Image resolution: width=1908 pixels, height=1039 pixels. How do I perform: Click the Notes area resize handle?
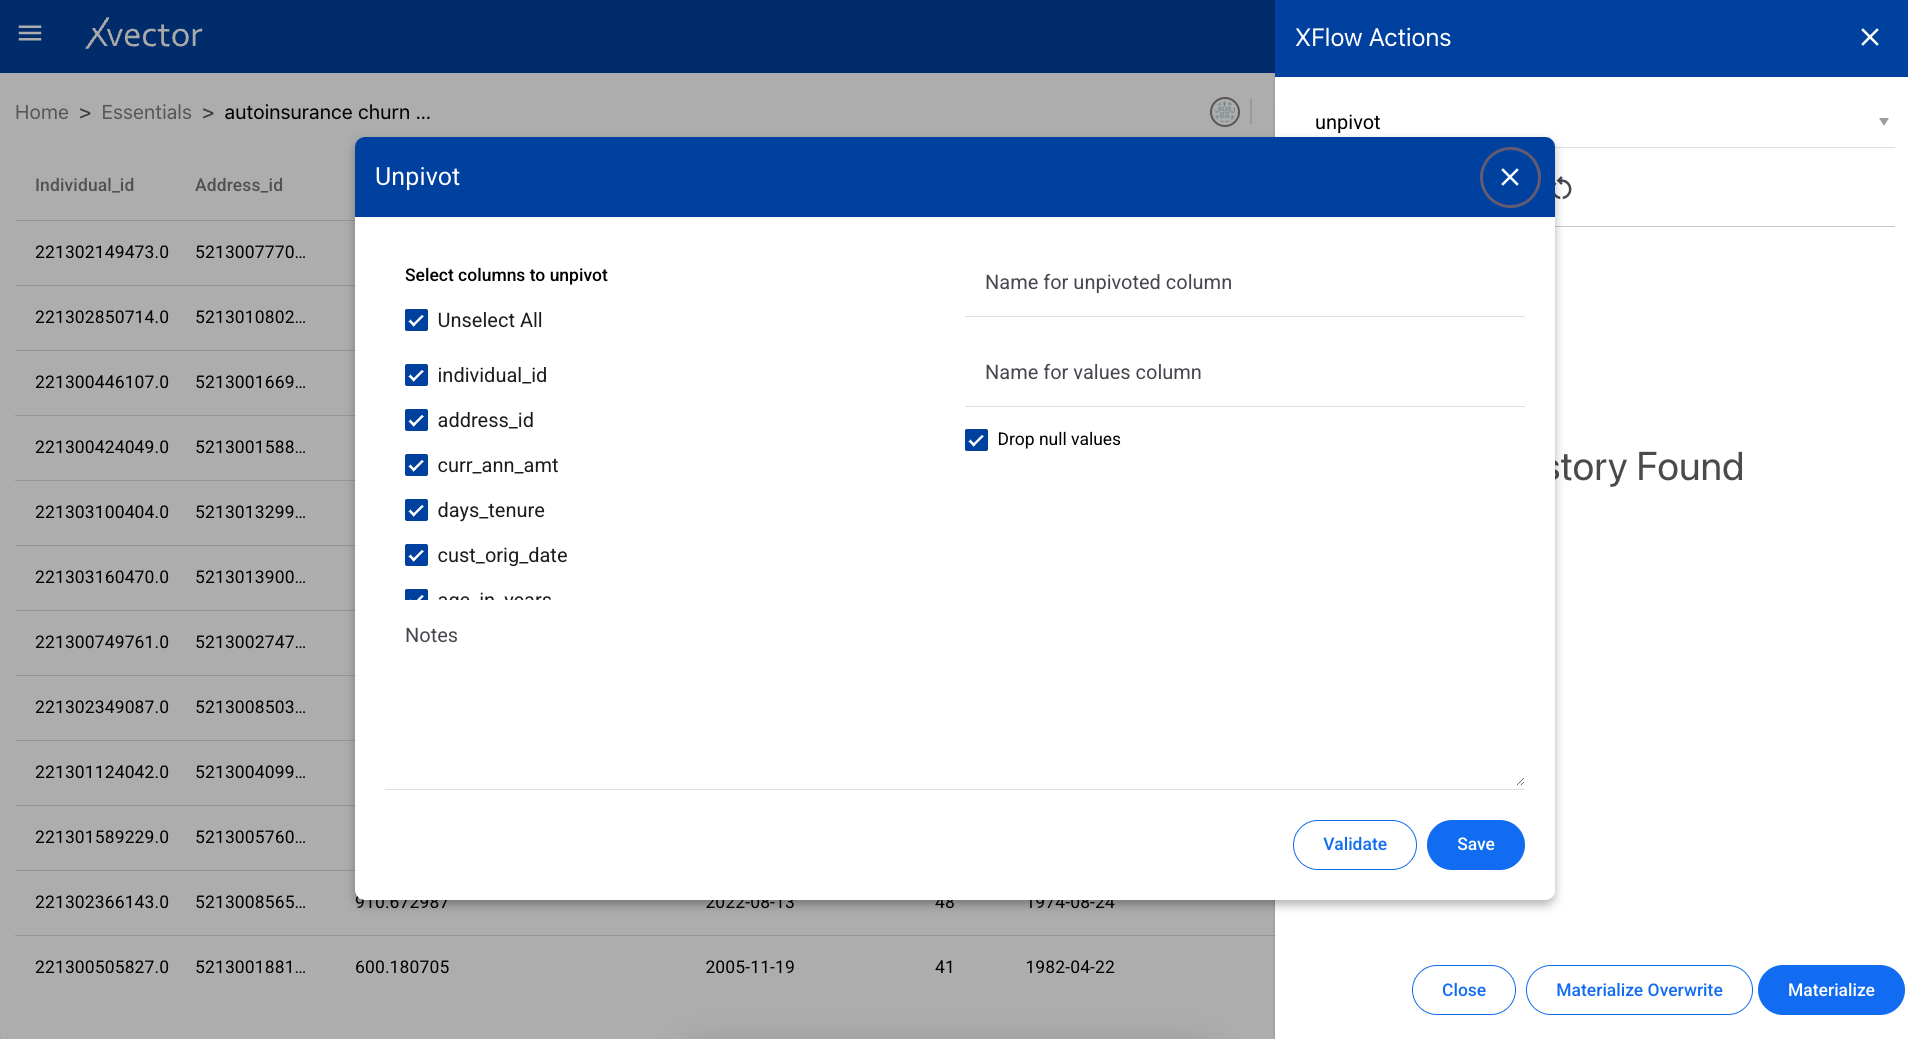pos(1519,781)
